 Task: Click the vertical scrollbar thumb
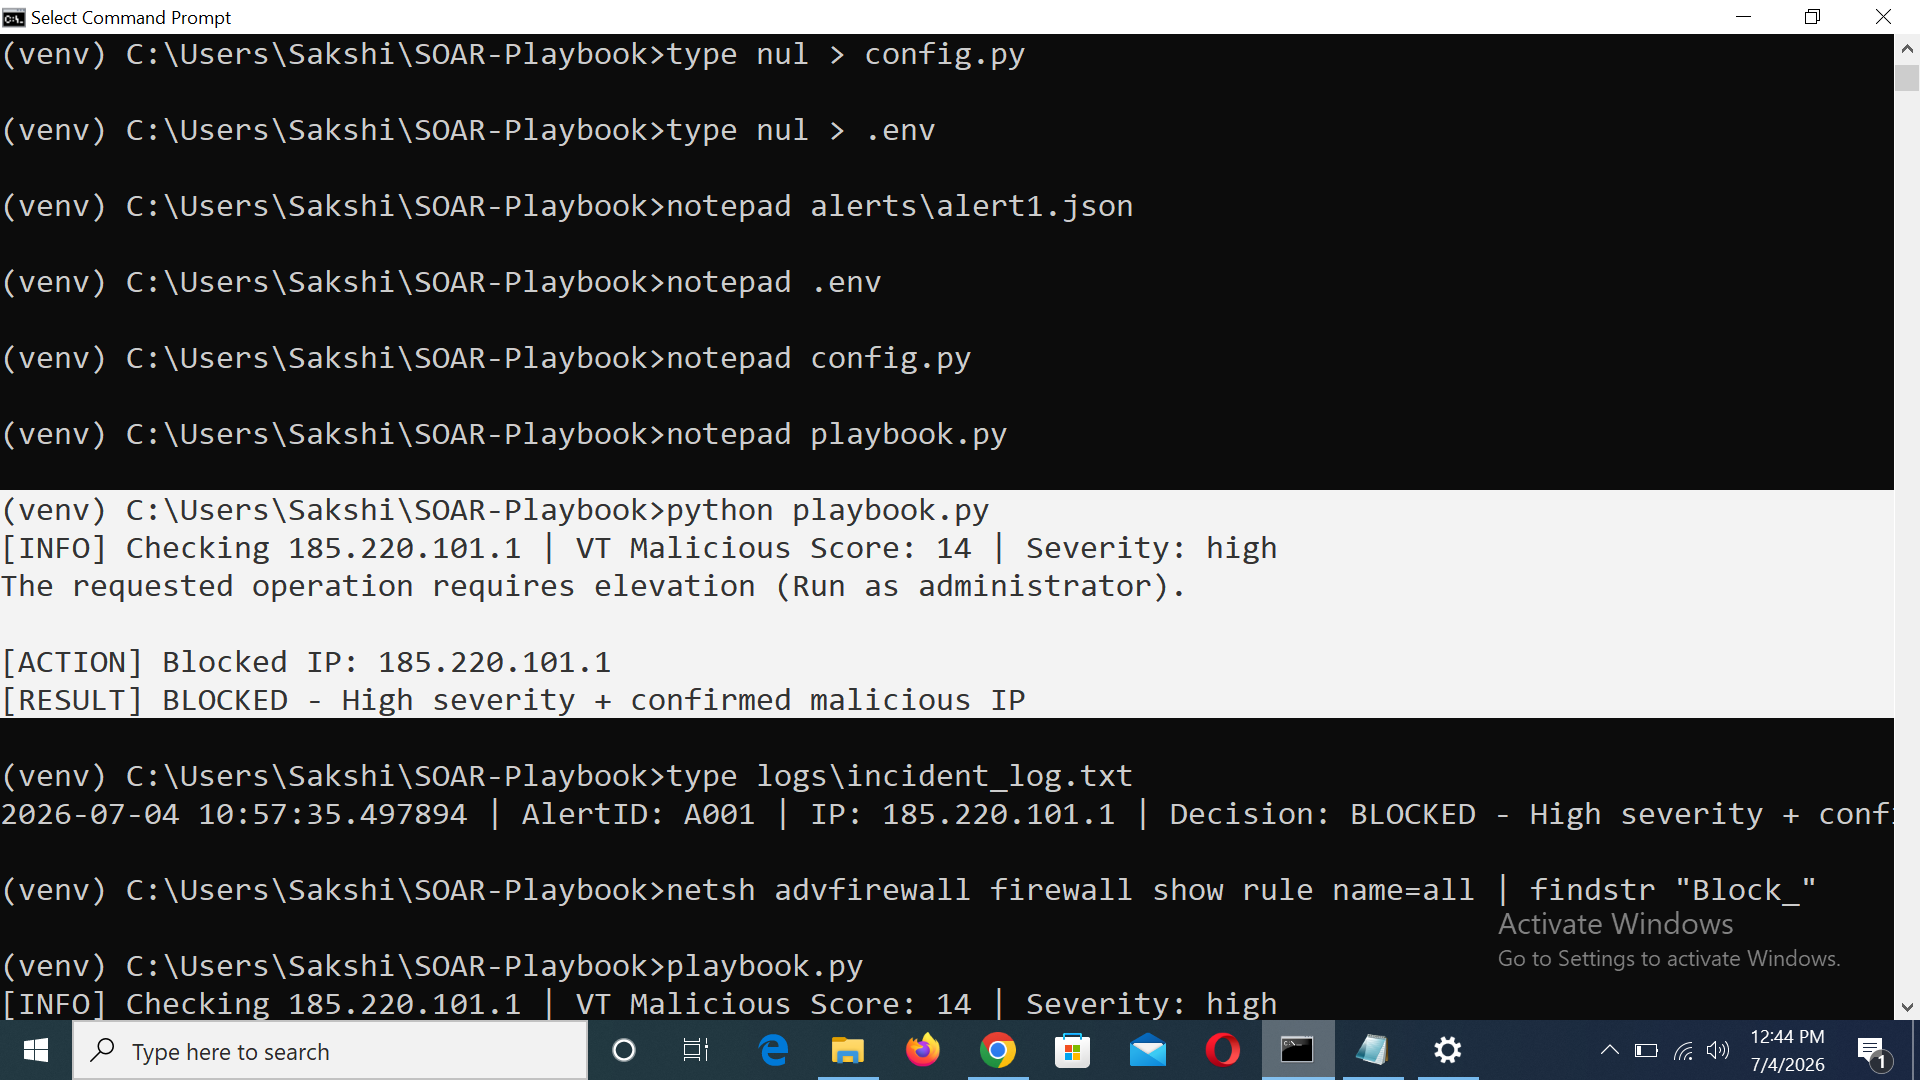coord(1907,78)
